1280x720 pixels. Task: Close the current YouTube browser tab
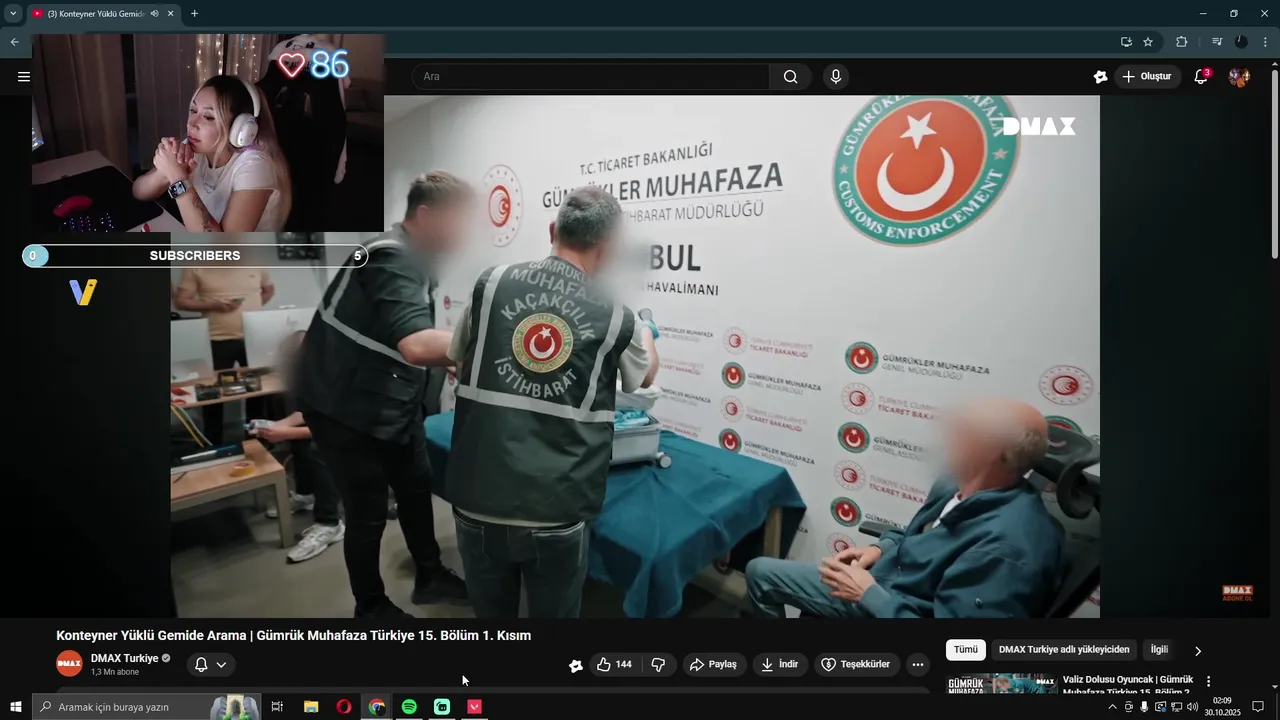click(171, 14)
